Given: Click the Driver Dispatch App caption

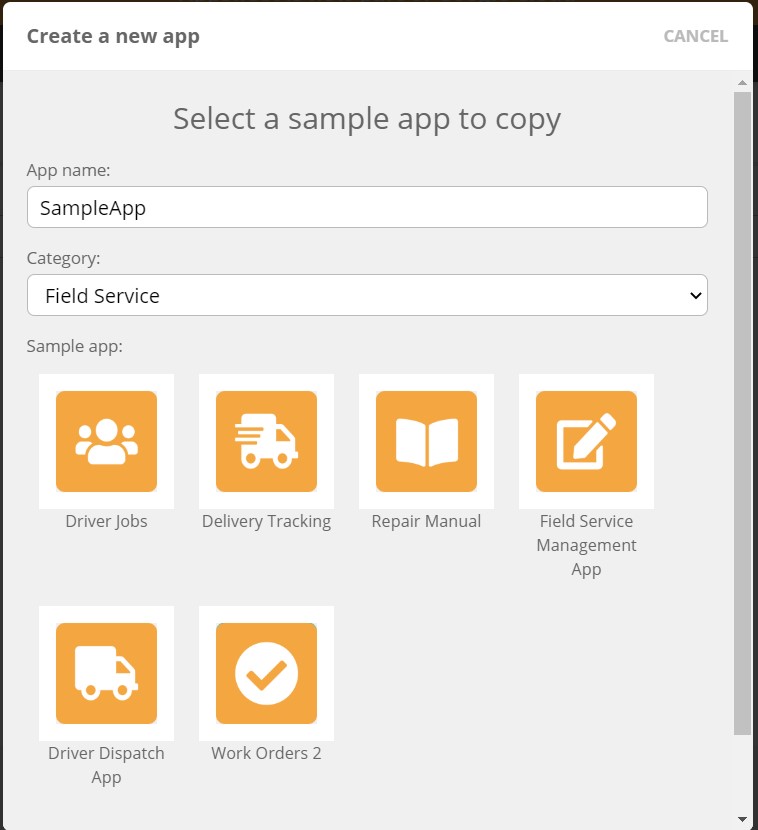Looking at the screenshot, I should tap(106, 765).
